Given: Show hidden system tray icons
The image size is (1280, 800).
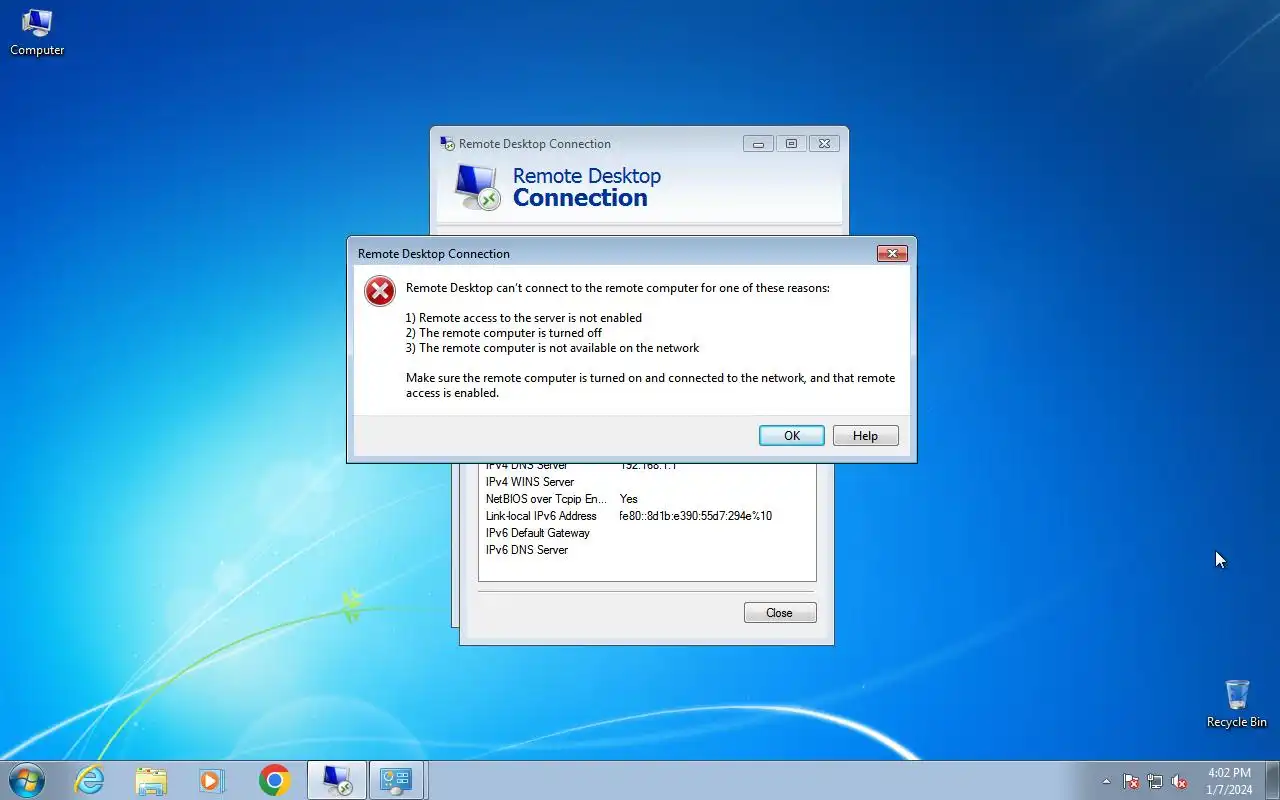Looking at the screenshot, I should (1106, 781).
